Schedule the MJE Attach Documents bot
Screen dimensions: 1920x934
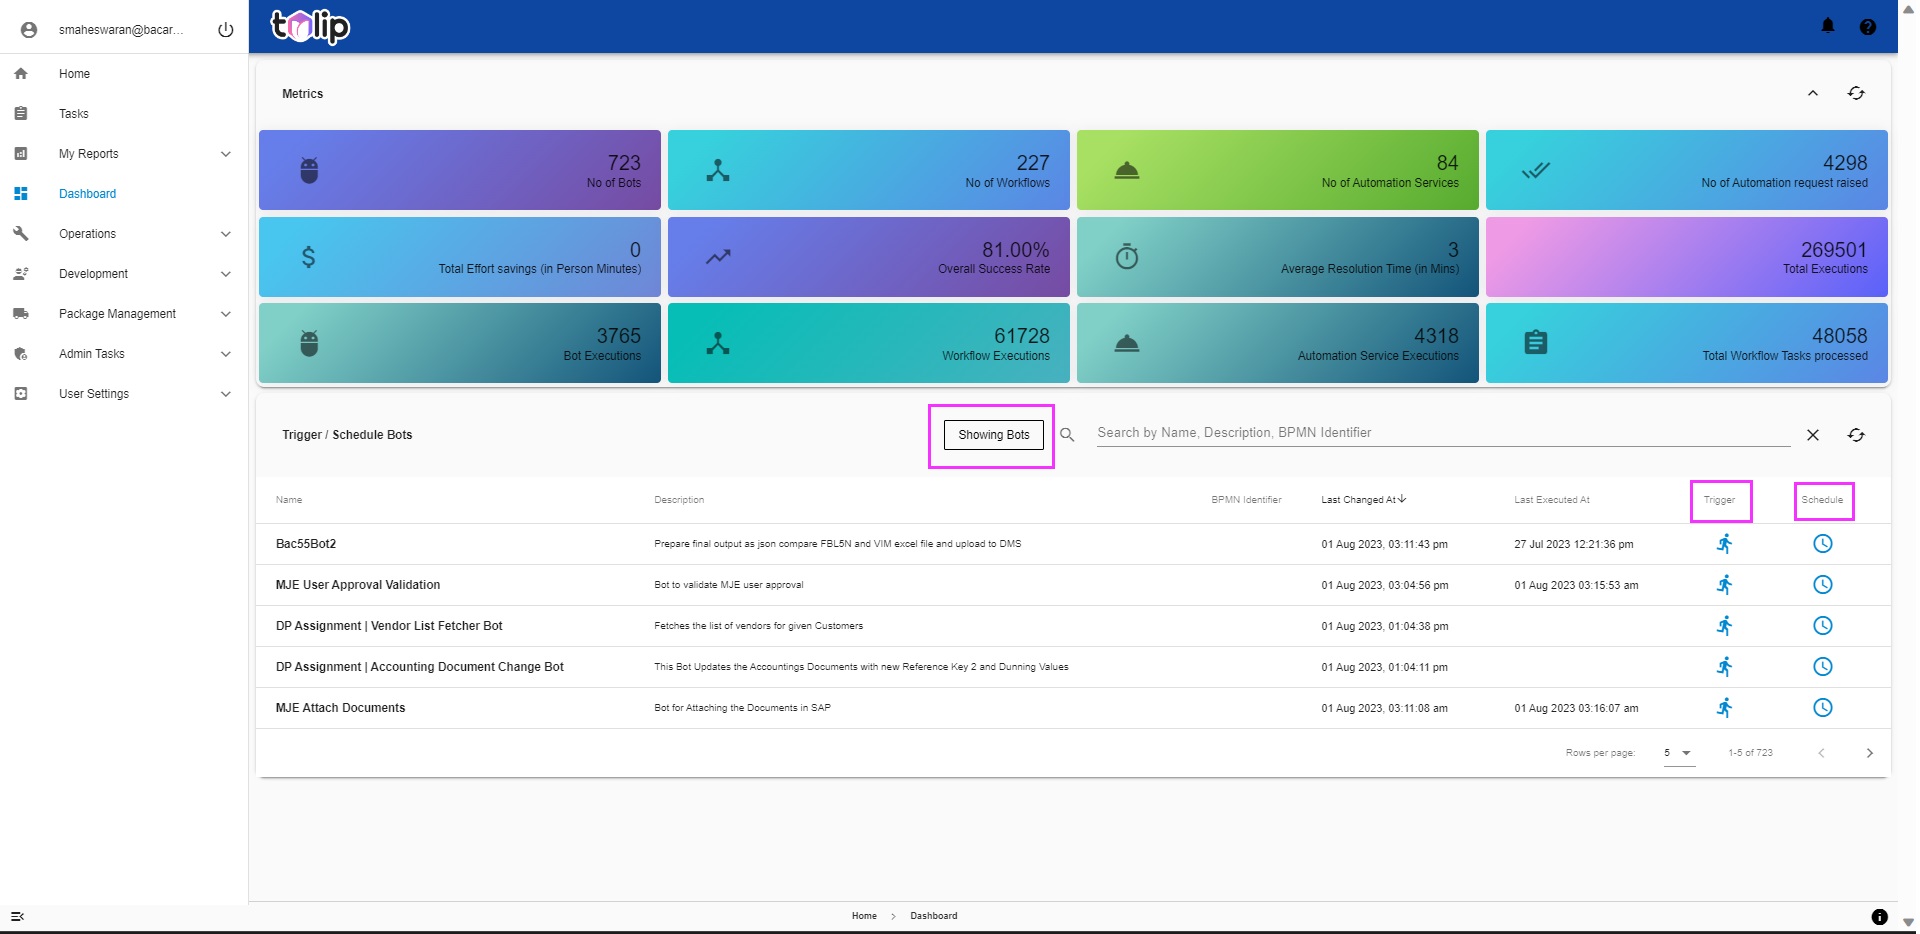tap(1823, 708)
